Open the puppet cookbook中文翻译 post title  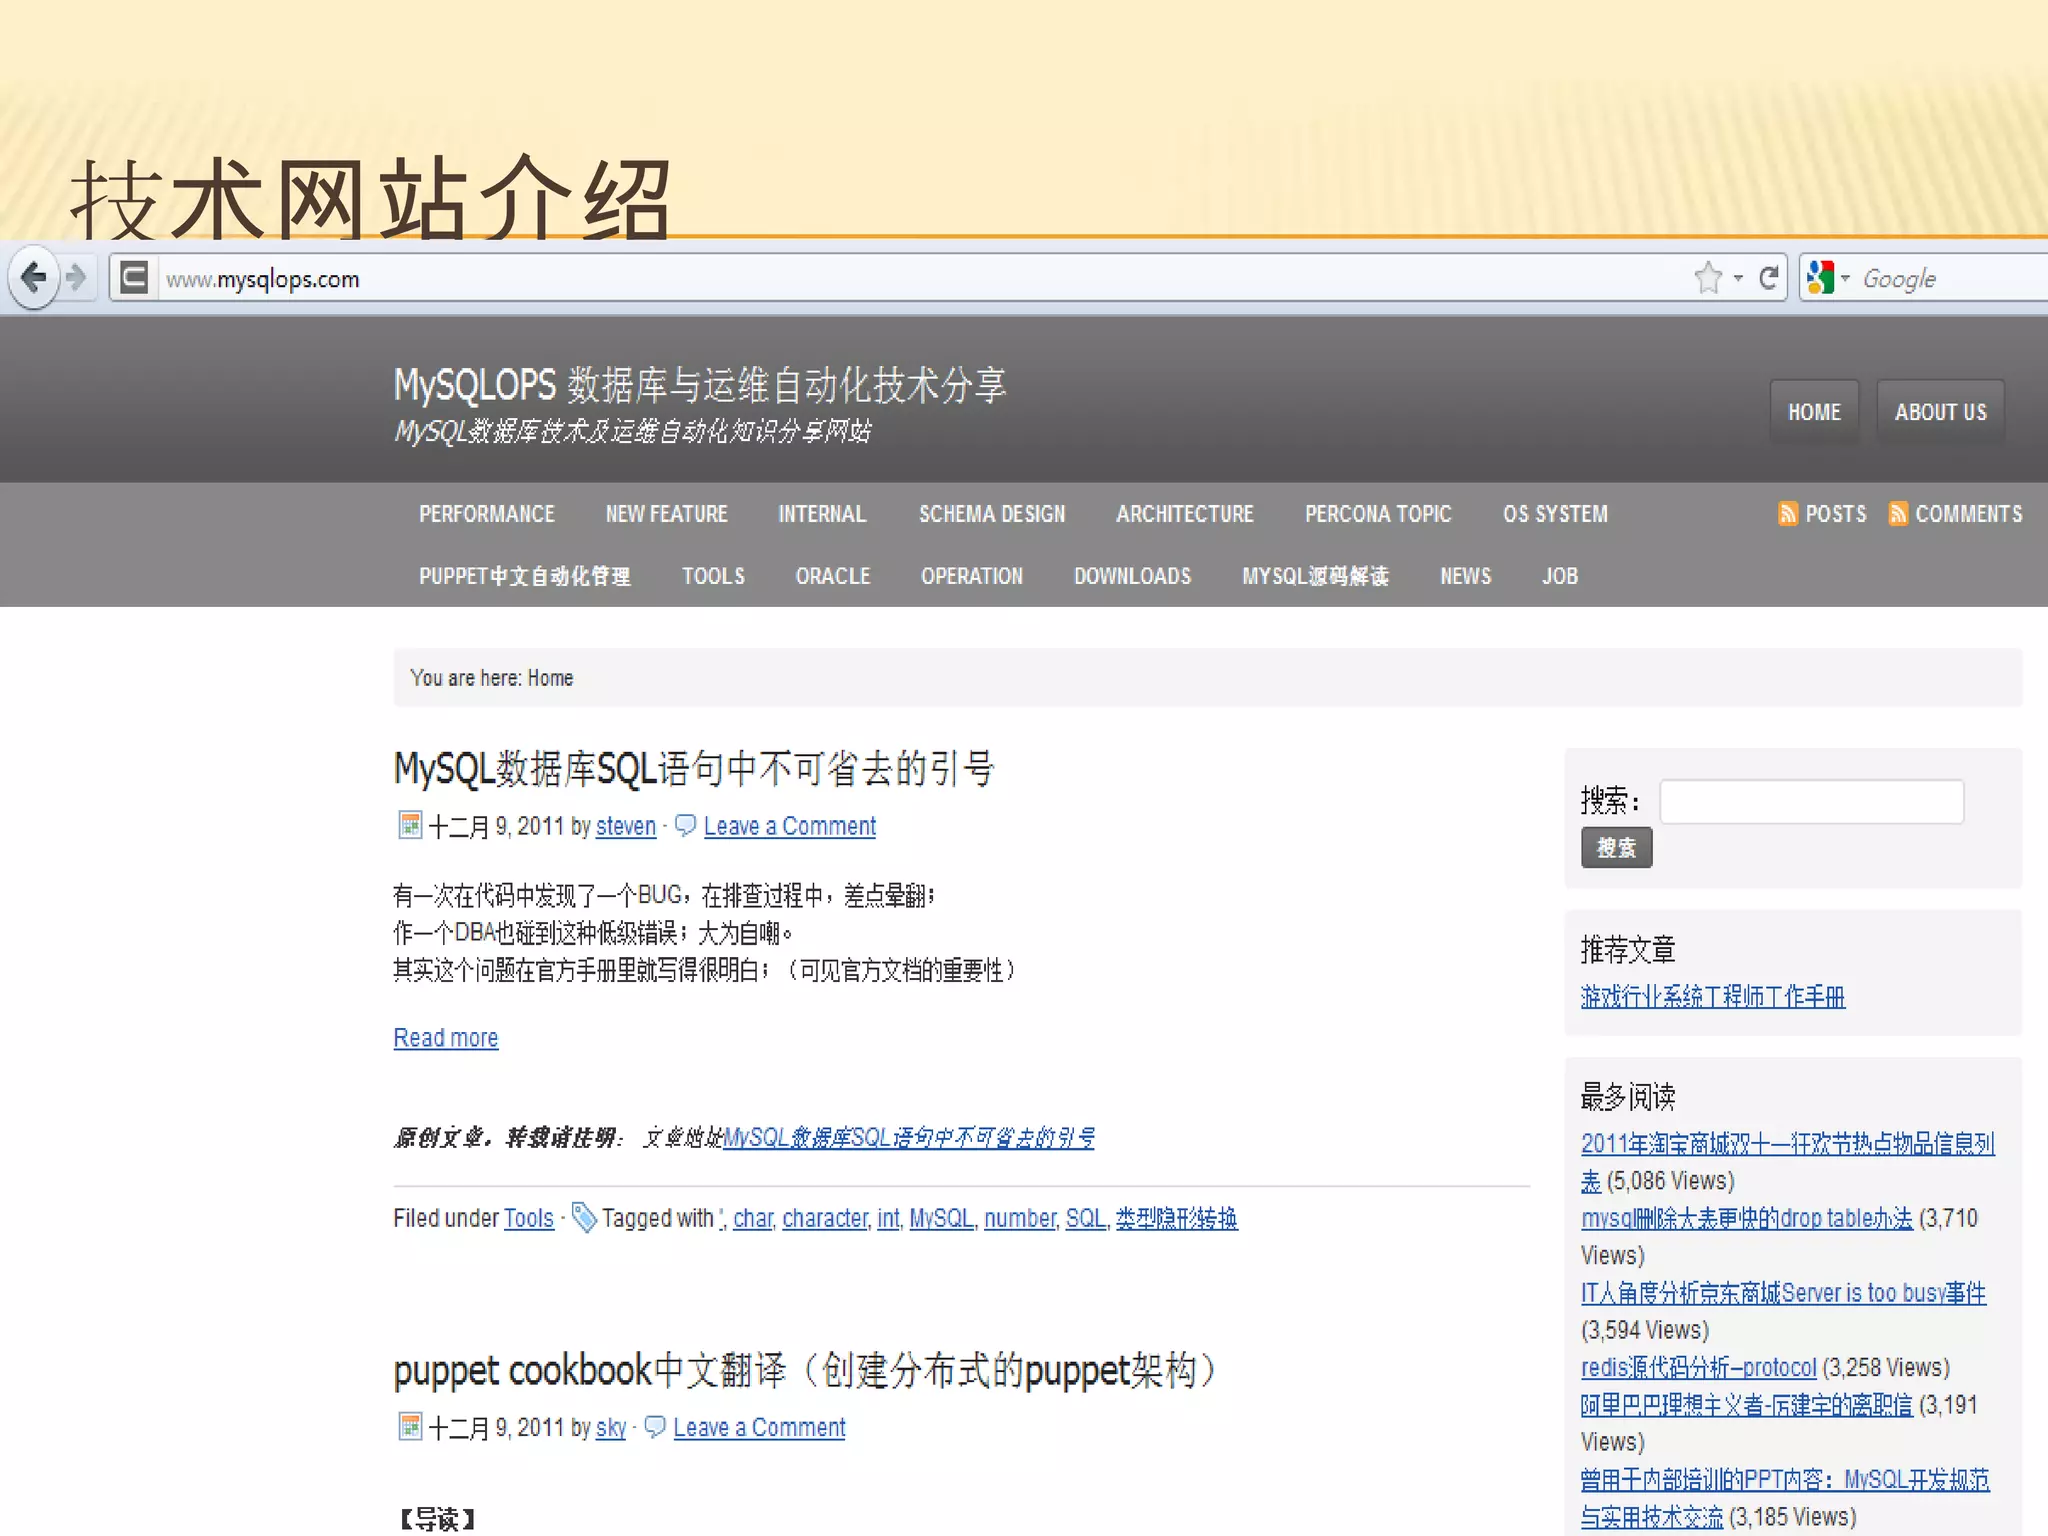click(x=805, y=1371)
